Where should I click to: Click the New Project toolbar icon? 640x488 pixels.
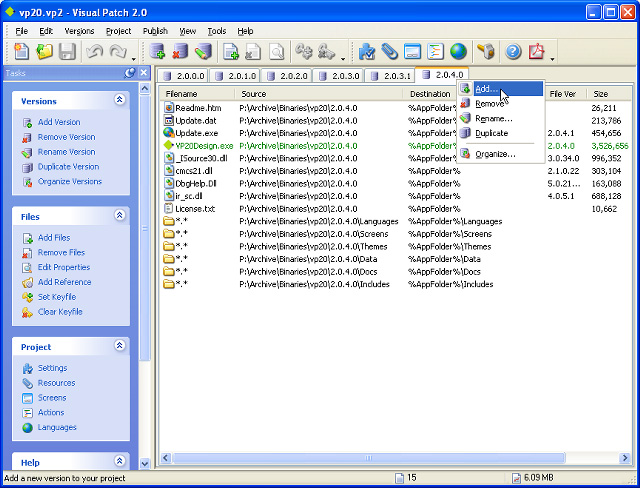tap(22, 52)
